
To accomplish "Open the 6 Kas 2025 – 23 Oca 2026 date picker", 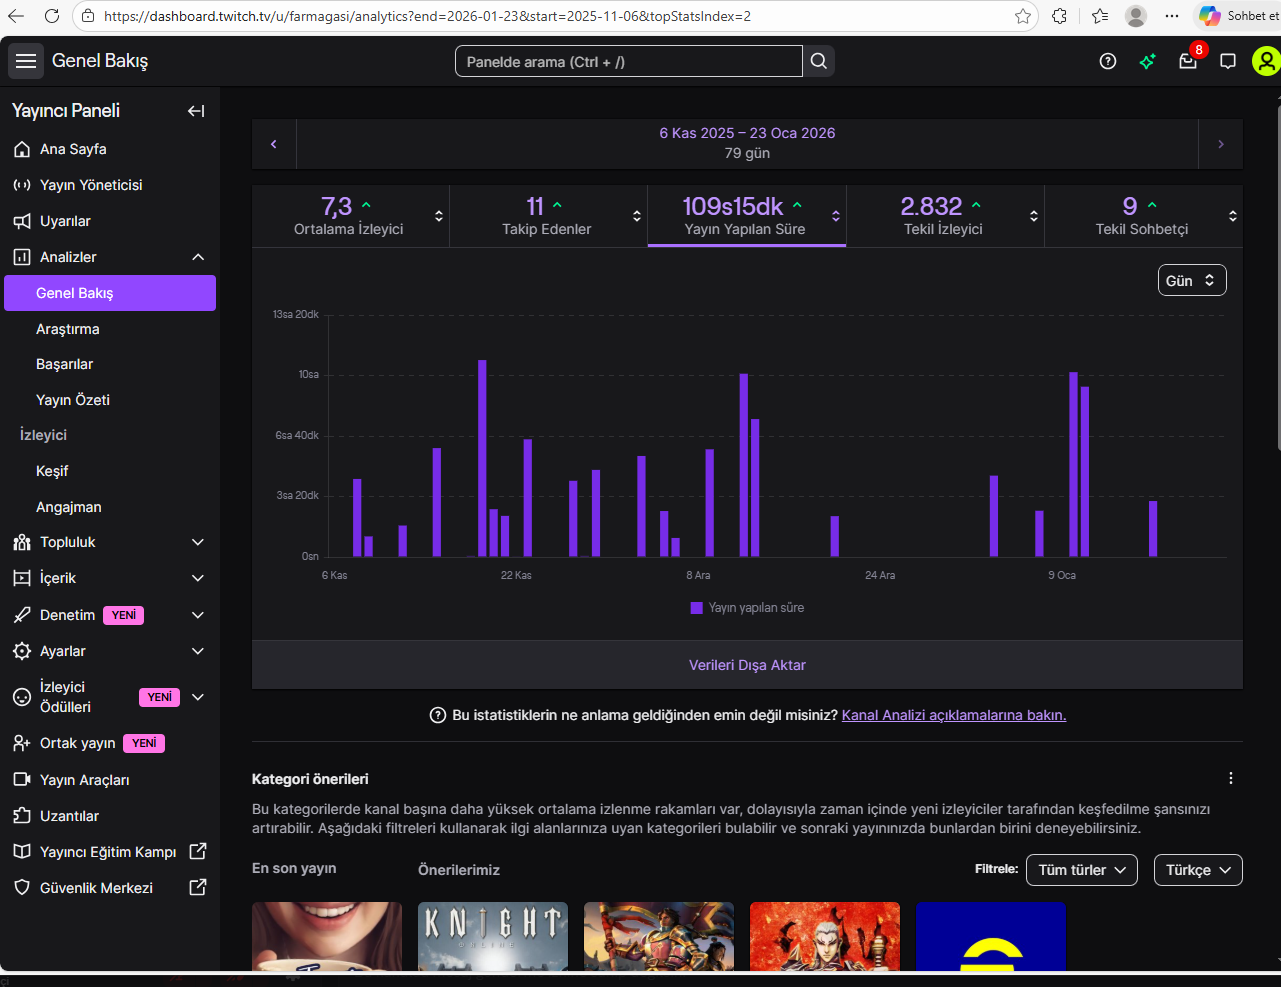I will pos(747,143).
